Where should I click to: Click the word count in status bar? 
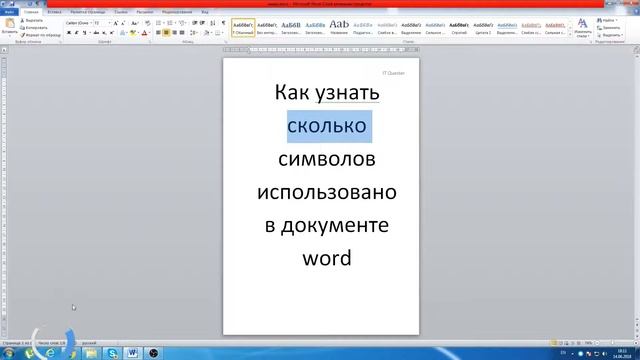(51, 343)
